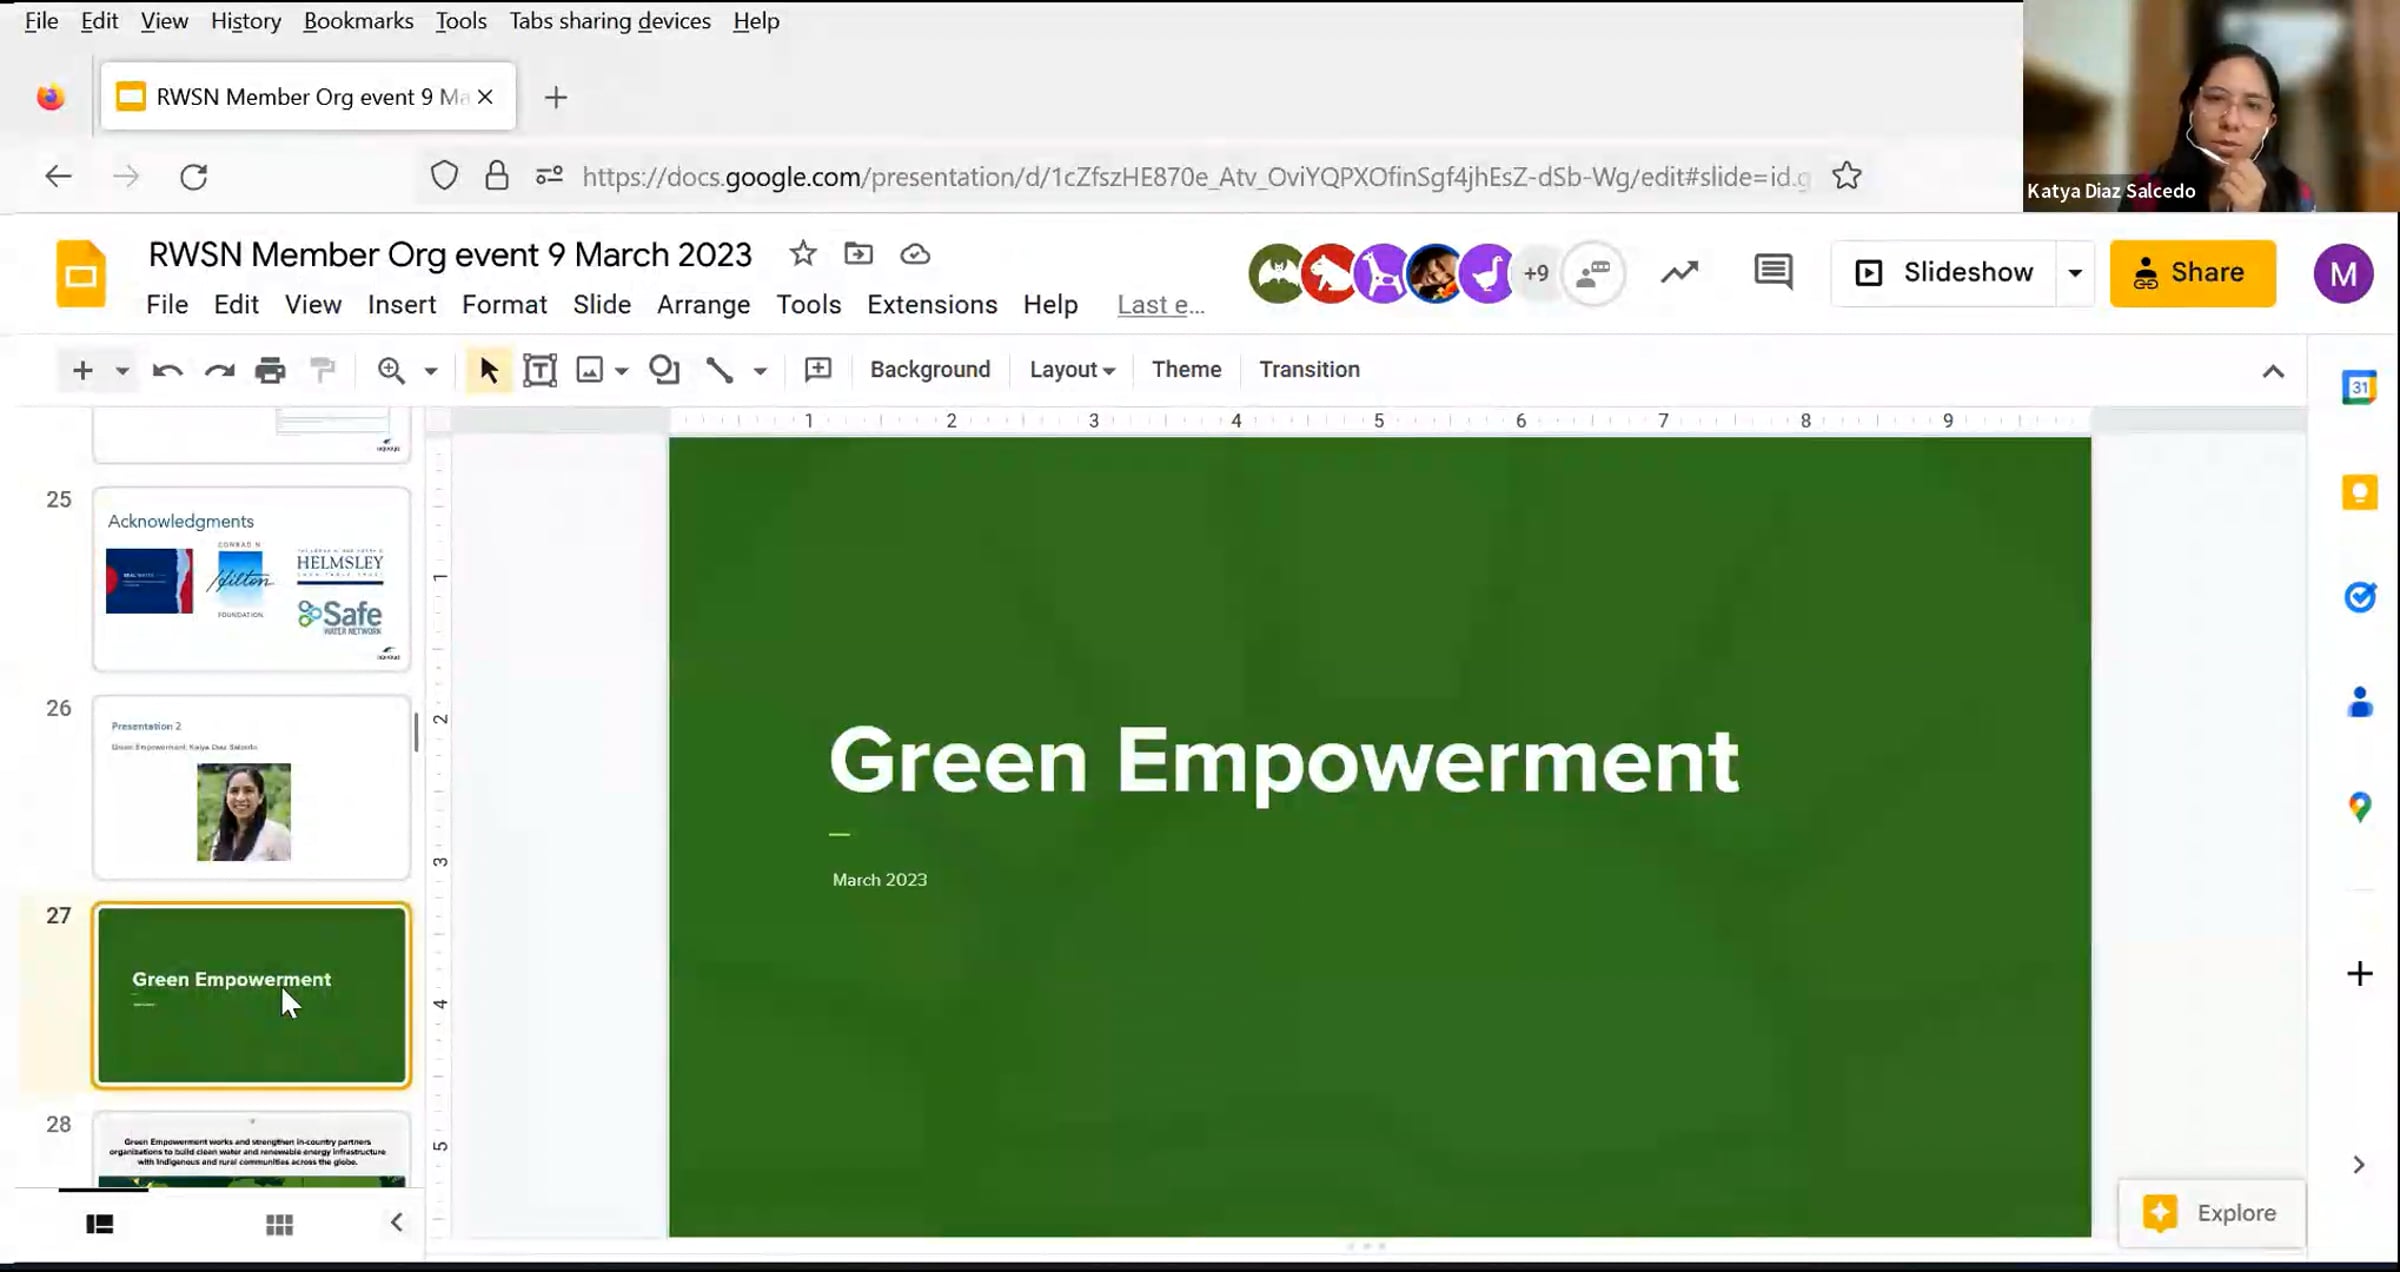Click the Add comment toolbar icon
The image size is (2400, 1272).
[818, 370]
